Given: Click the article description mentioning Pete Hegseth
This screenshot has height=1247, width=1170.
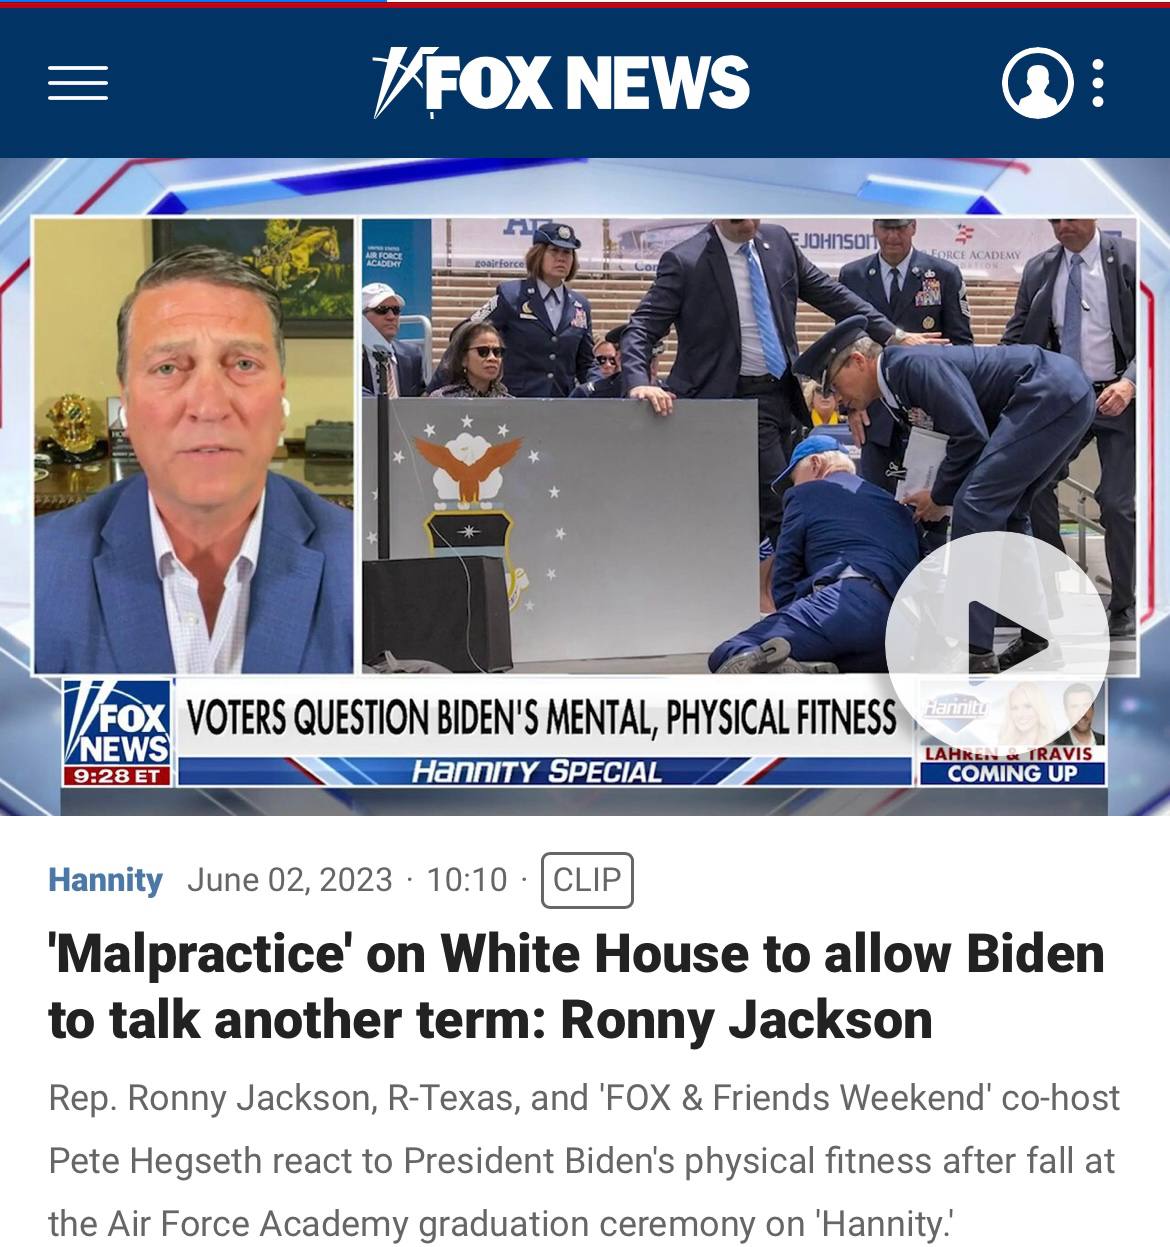Looking at the screenshot, I should tap(584, 1161).
